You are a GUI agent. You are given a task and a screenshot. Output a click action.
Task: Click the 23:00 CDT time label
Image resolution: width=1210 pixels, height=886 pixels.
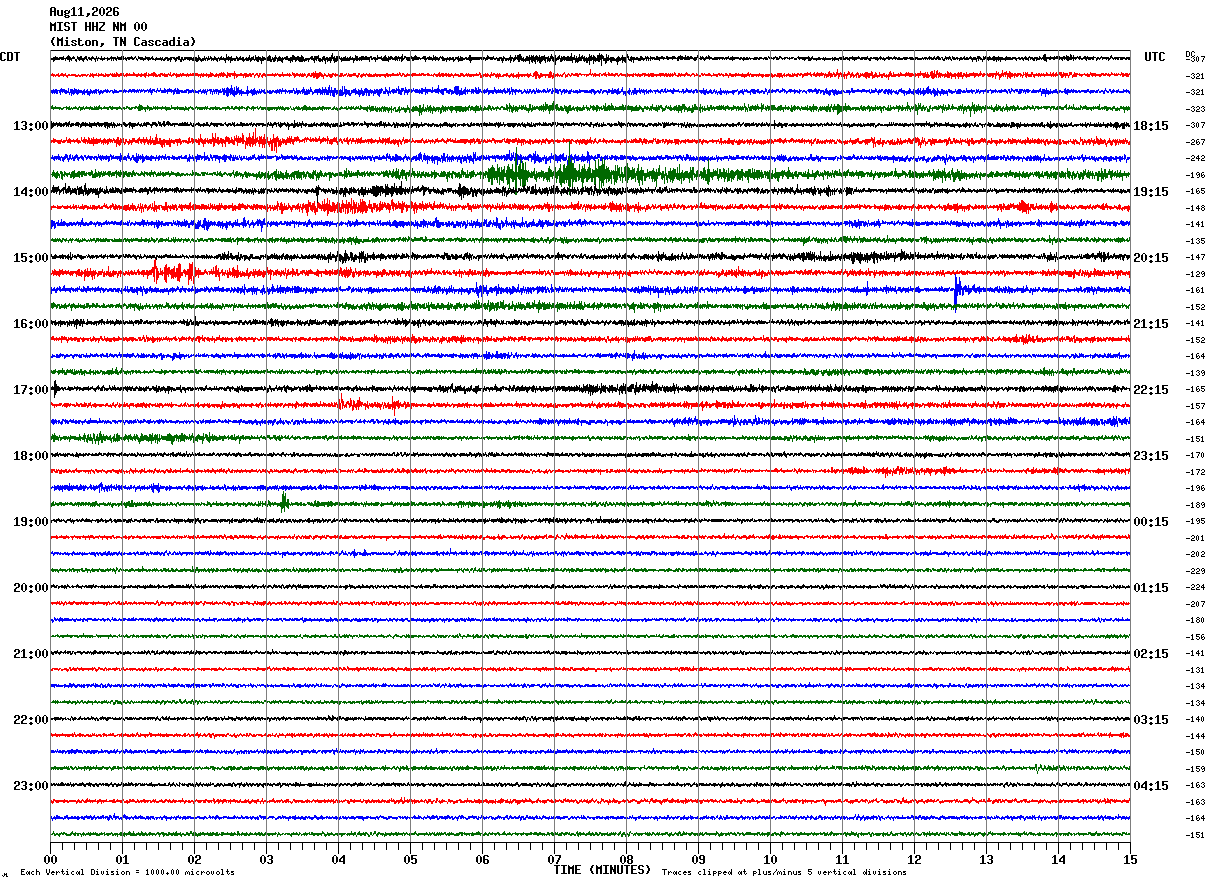[30, 786]
